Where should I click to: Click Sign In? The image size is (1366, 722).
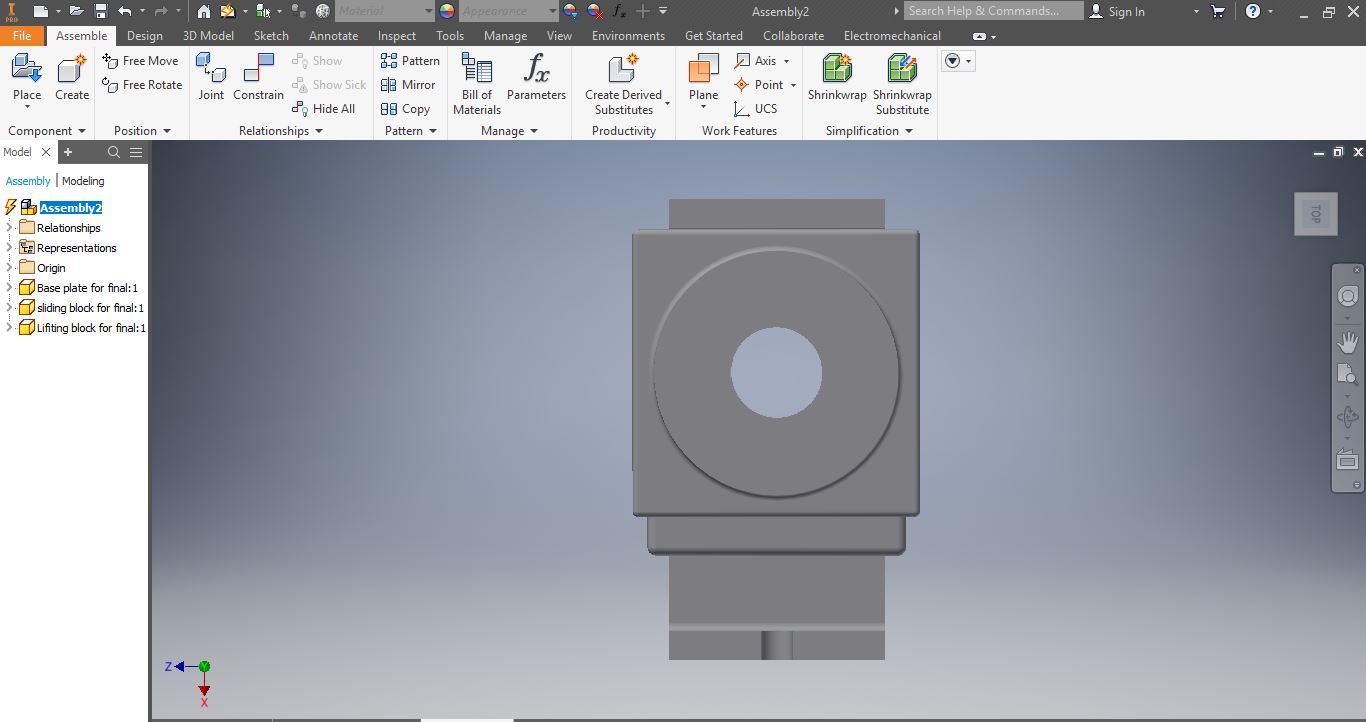pyautogui.click(x=1117, y=11)
